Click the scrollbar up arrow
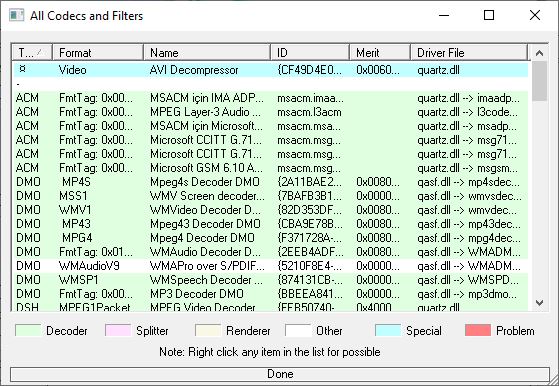This screenshot has height=386, width=559. point(539,53)
